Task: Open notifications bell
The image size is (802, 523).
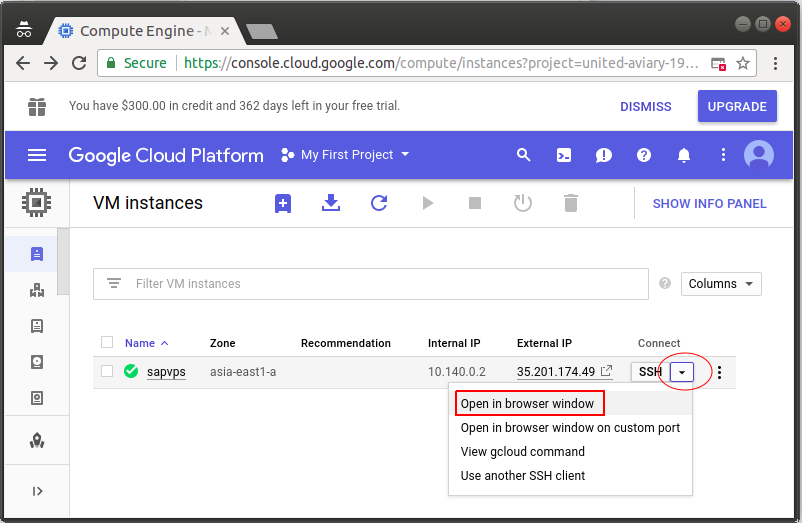Action: coord(683,155)
